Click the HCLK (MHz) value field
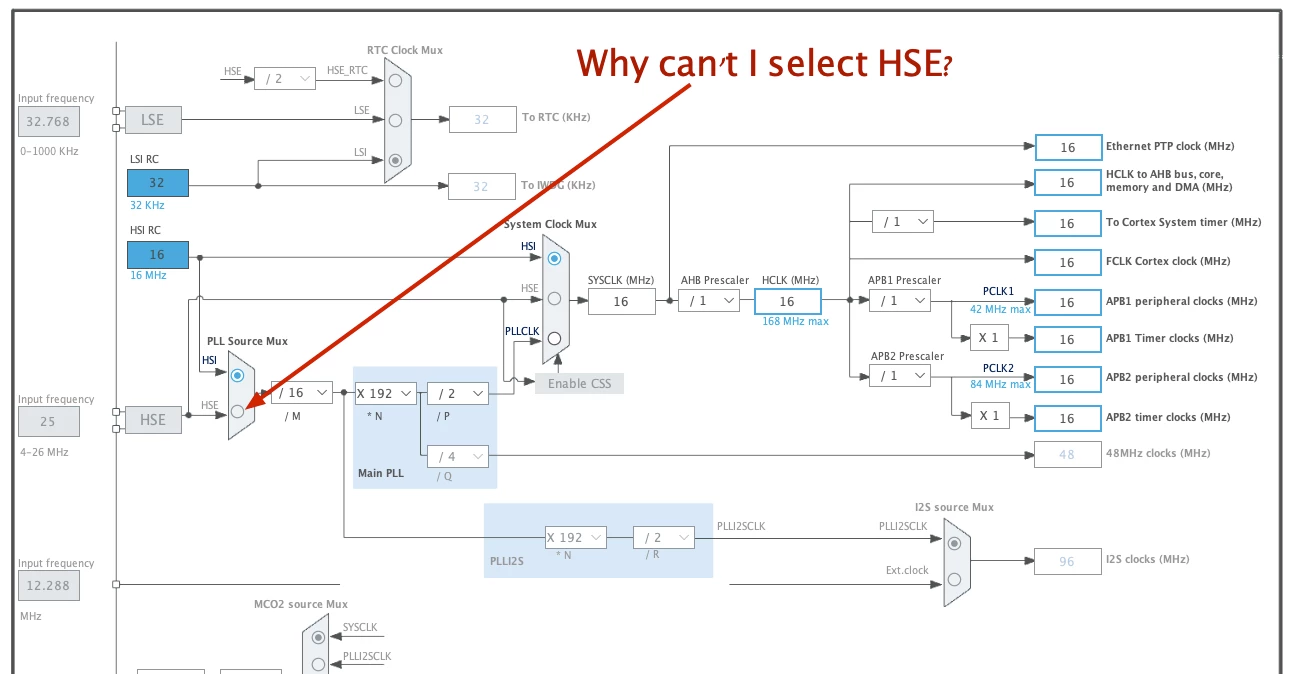Viewport: 1289px width, 674px height. click(x=788, y=301)
